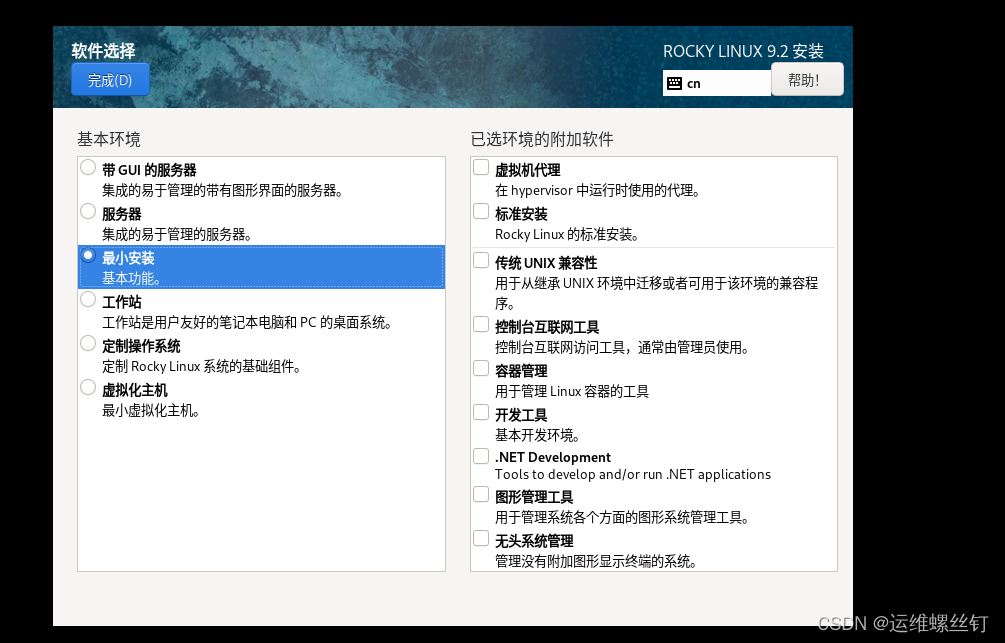The width and height of the screenshot is (1005, 643).
Task: Click the description 最小虚拟化主机。
Action: 151,411
